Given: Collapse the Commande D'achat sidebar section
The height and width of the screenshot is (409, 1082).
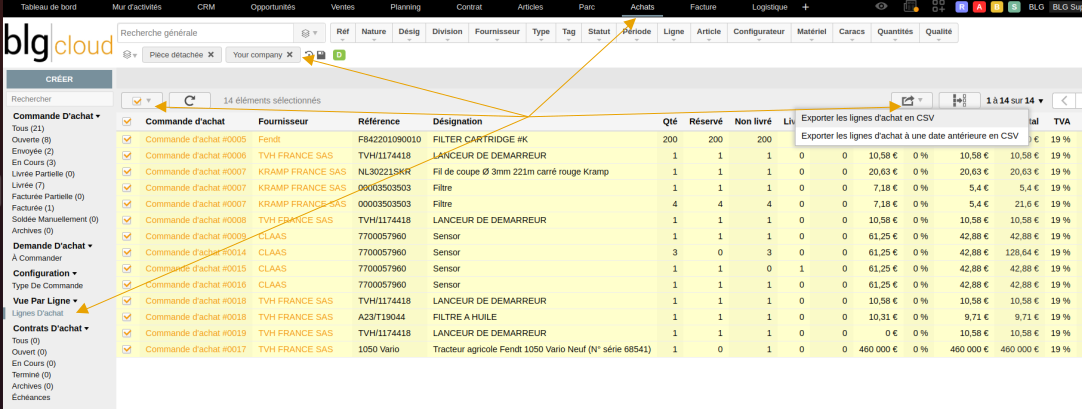Looking at the screenshot, I should (x=57, y=117).
